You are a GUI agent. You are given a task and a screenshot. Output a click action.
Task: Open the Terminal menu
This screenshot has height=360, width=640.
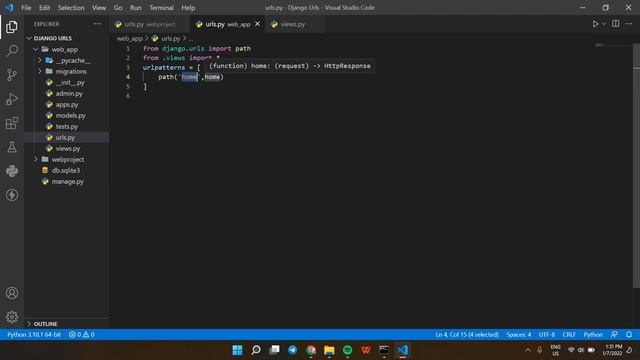click(161, 7)
